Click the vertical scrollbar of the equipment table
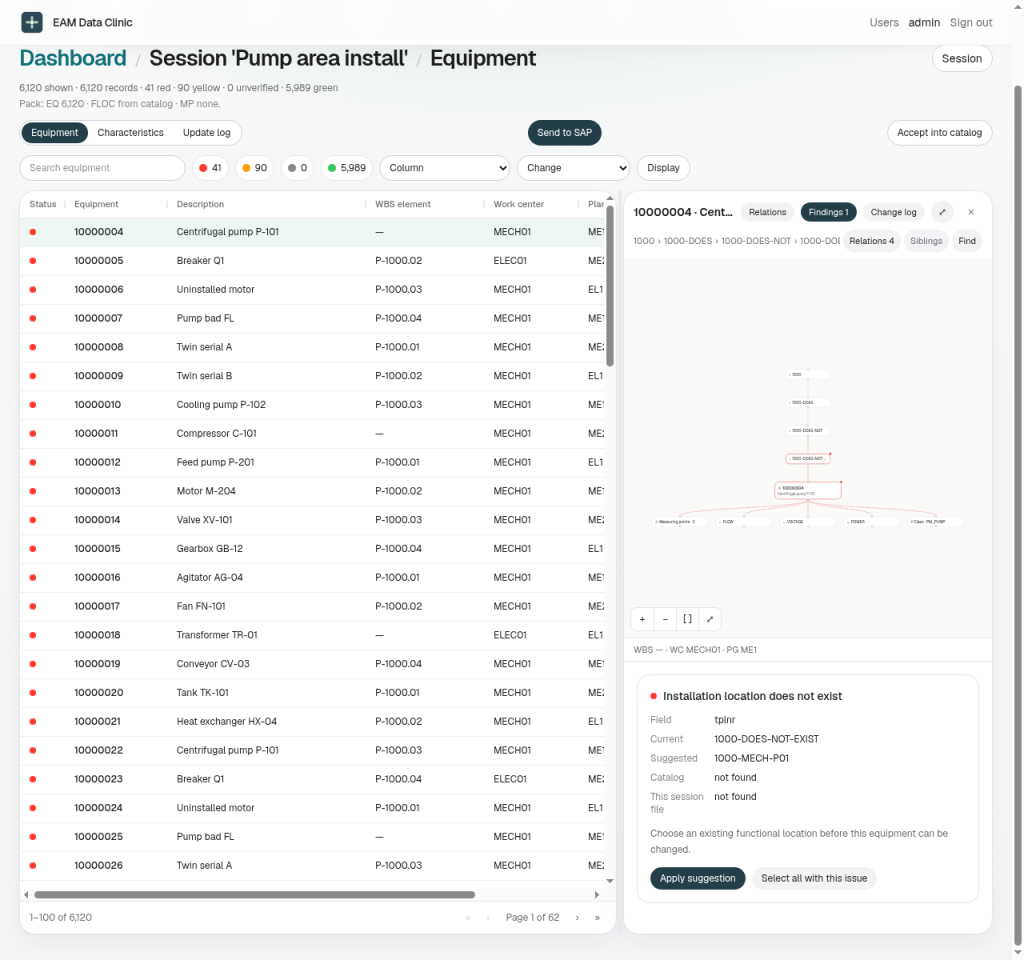 610,285
